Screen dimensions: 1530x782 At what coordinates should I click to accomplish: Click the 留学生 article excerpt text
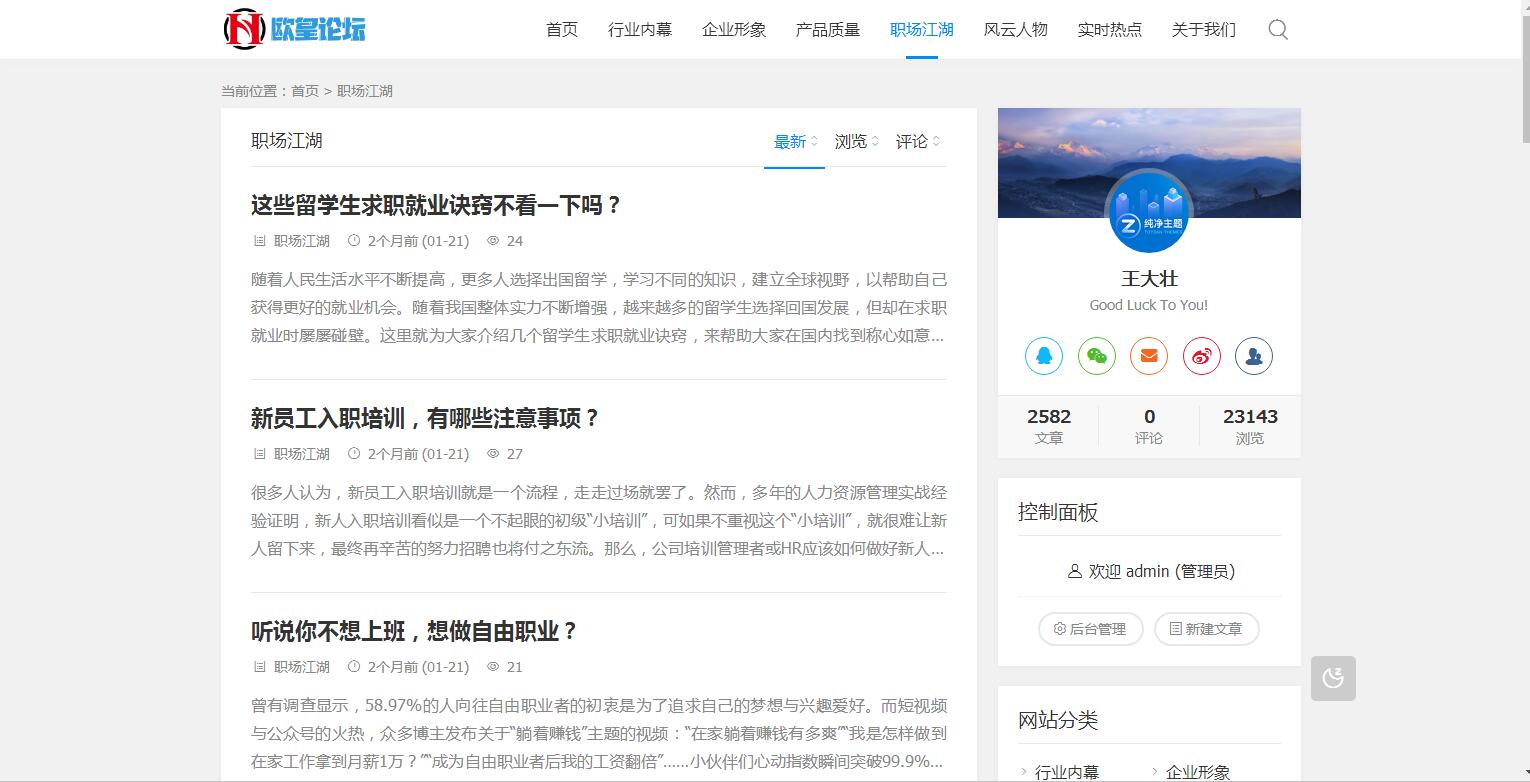pos(599,307)
